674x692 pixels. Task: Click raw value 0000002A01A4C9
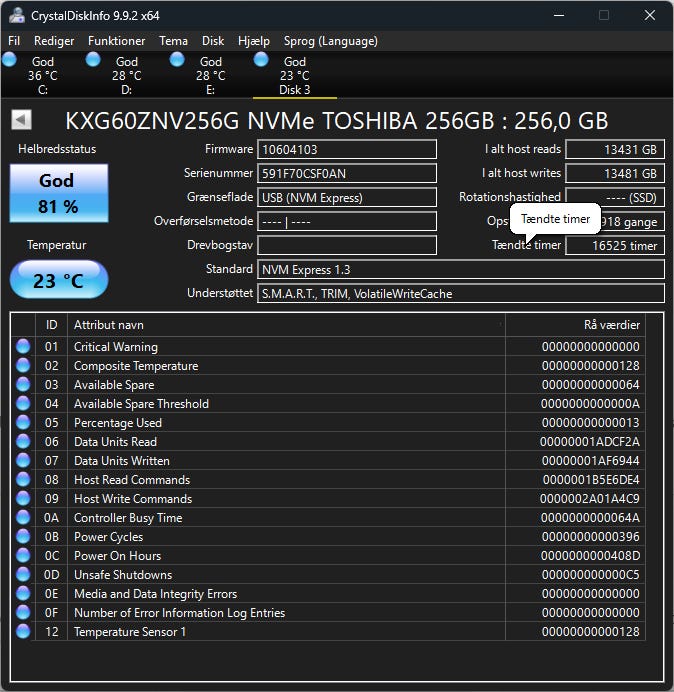coord(589,499)
